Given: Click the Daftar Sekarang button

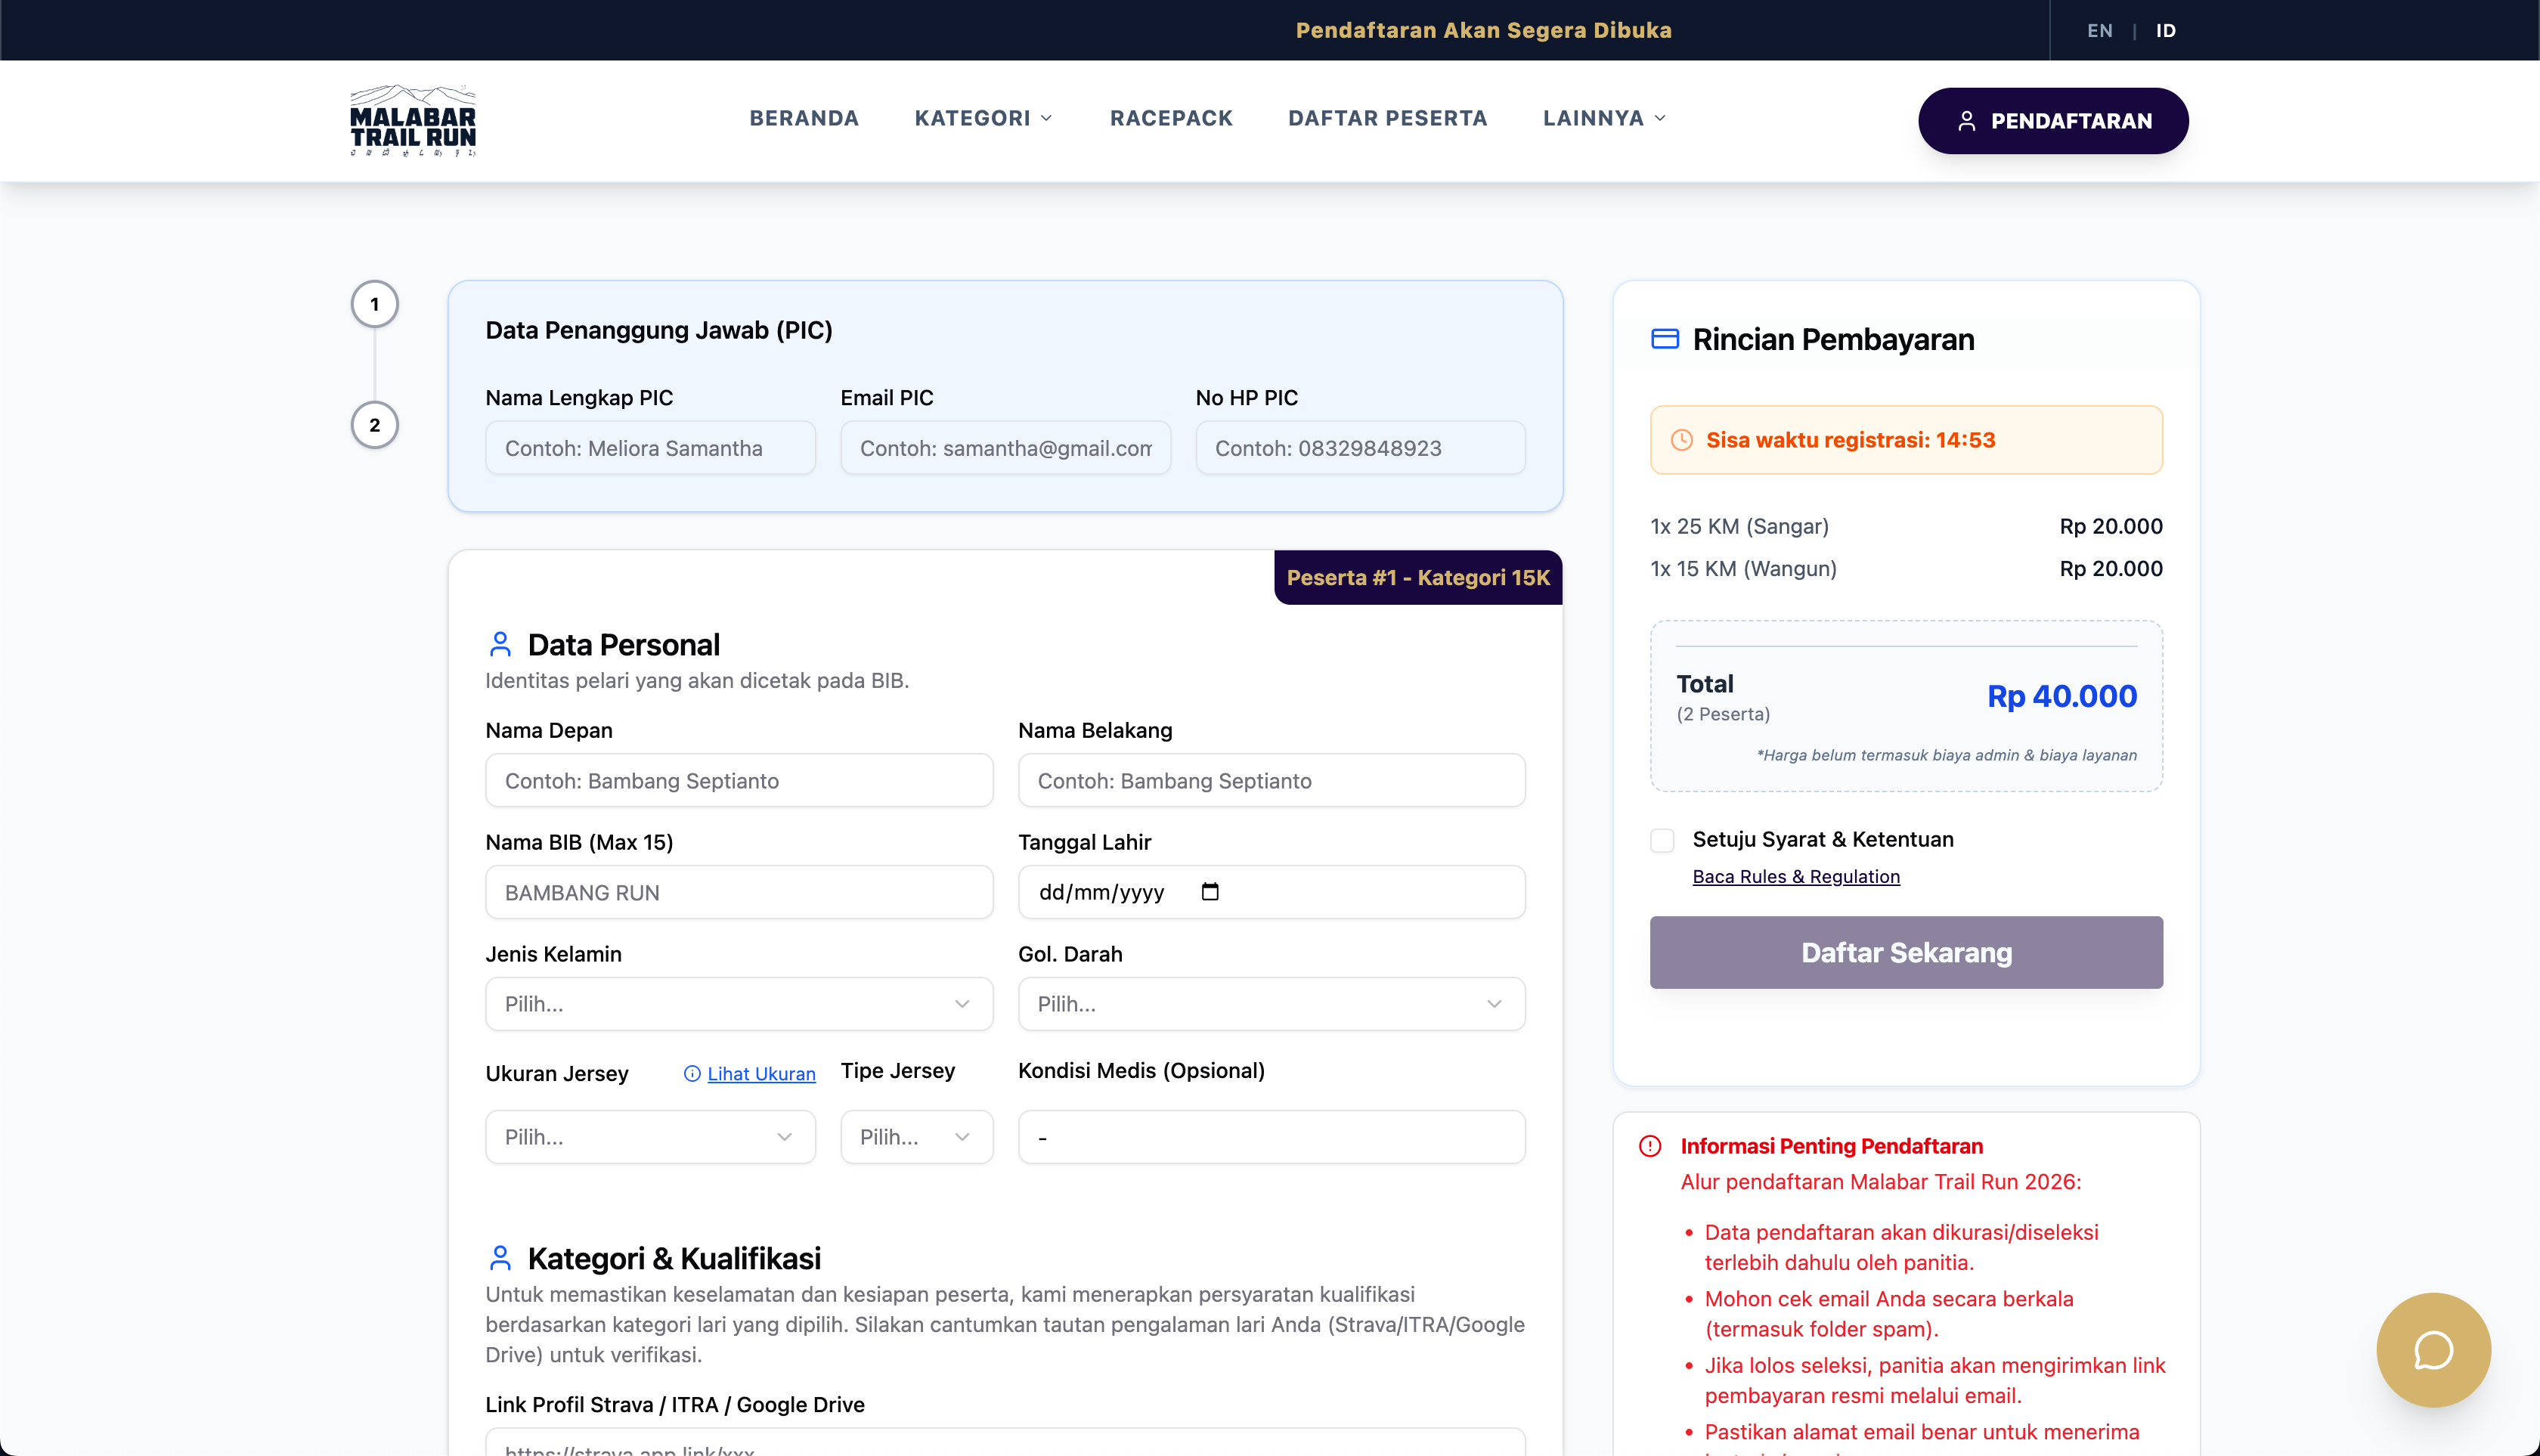Looking at the screenshot, I should pyautogui.click(x=1906, y=952).
